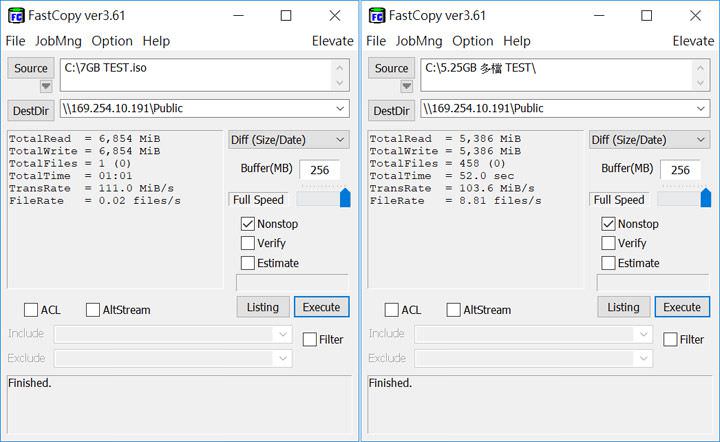
Task: Click the FastCopy app icon in right window title bar
Action: pos(377,16)
